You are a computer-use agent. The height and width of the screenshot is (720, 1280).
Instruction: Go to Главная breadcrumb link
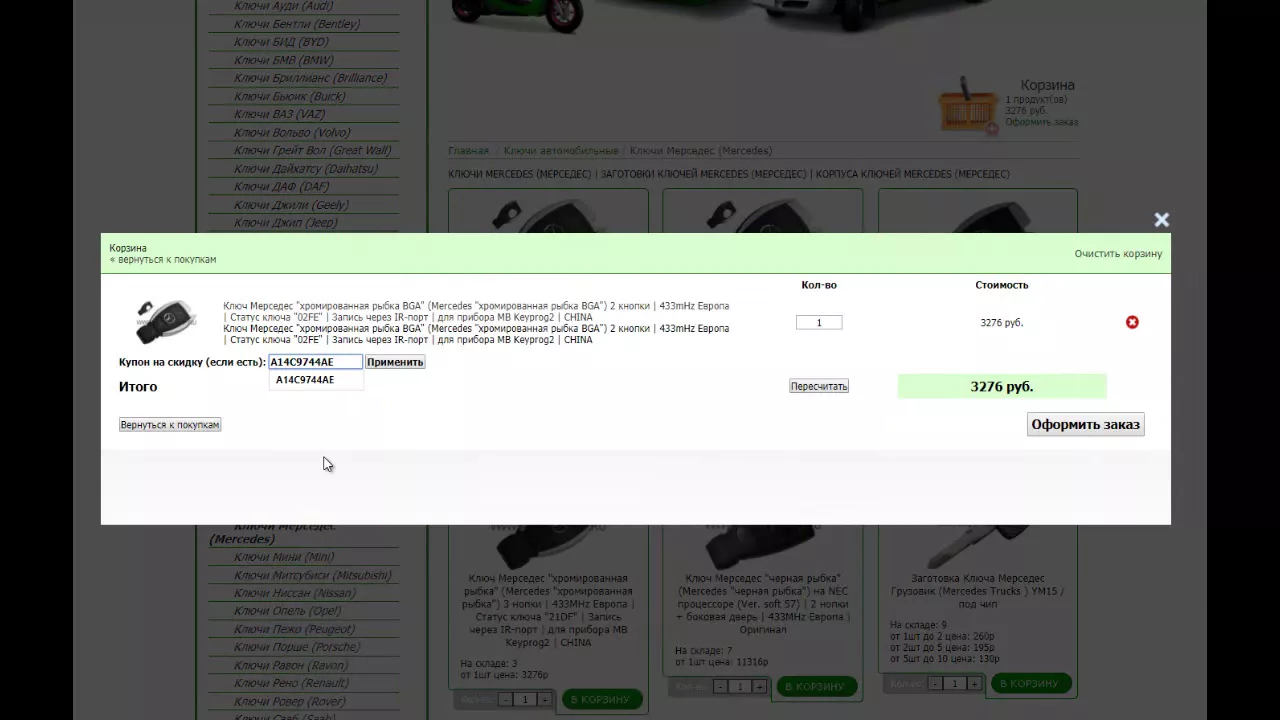point(468,151)
